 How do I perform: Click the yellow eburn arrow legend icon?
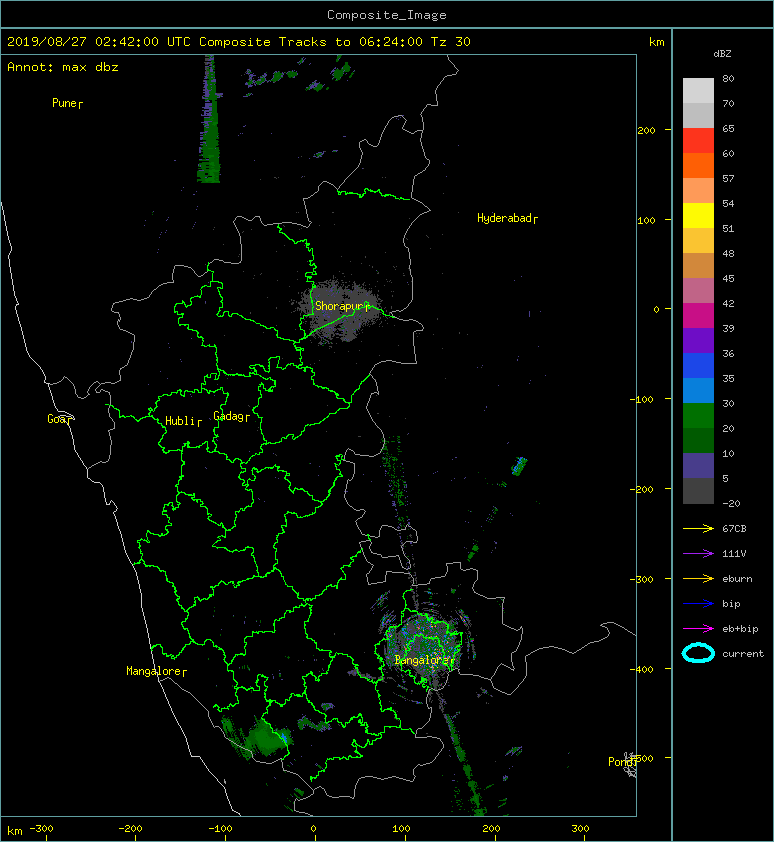[698, 579]
